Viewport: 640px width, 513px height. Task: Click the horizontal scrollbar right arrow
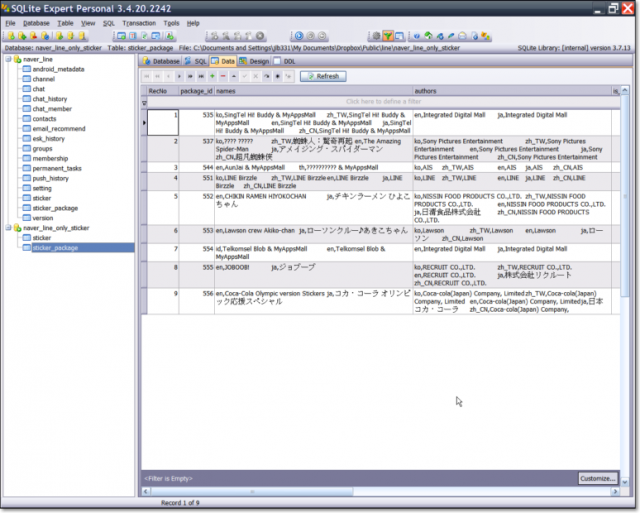(x=615, y=492)
